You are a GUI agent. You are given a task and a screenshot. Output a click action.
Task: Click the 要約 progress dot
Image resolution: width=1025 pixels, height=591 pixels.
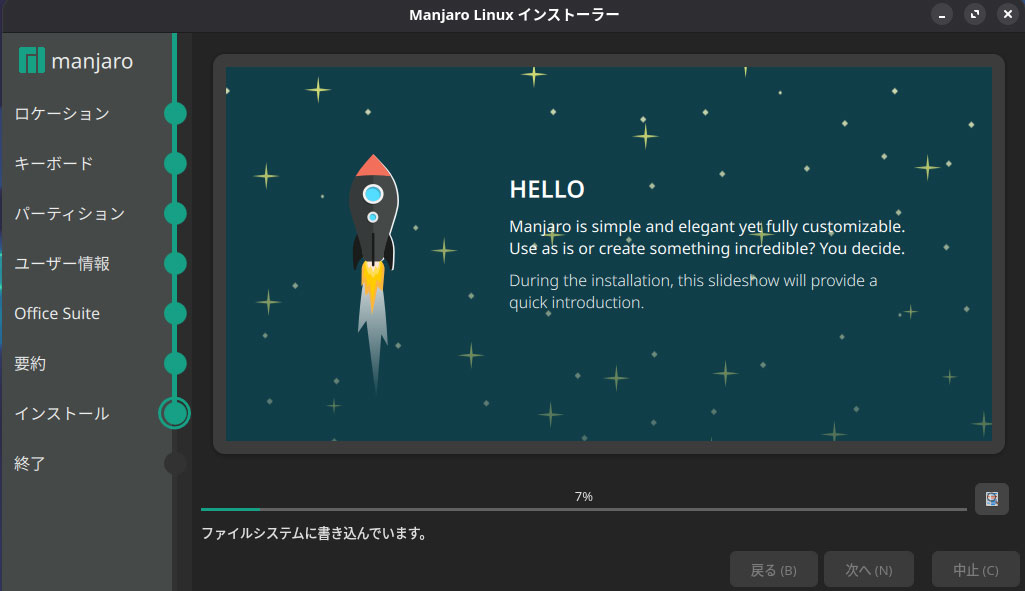[x=175, y=363]
